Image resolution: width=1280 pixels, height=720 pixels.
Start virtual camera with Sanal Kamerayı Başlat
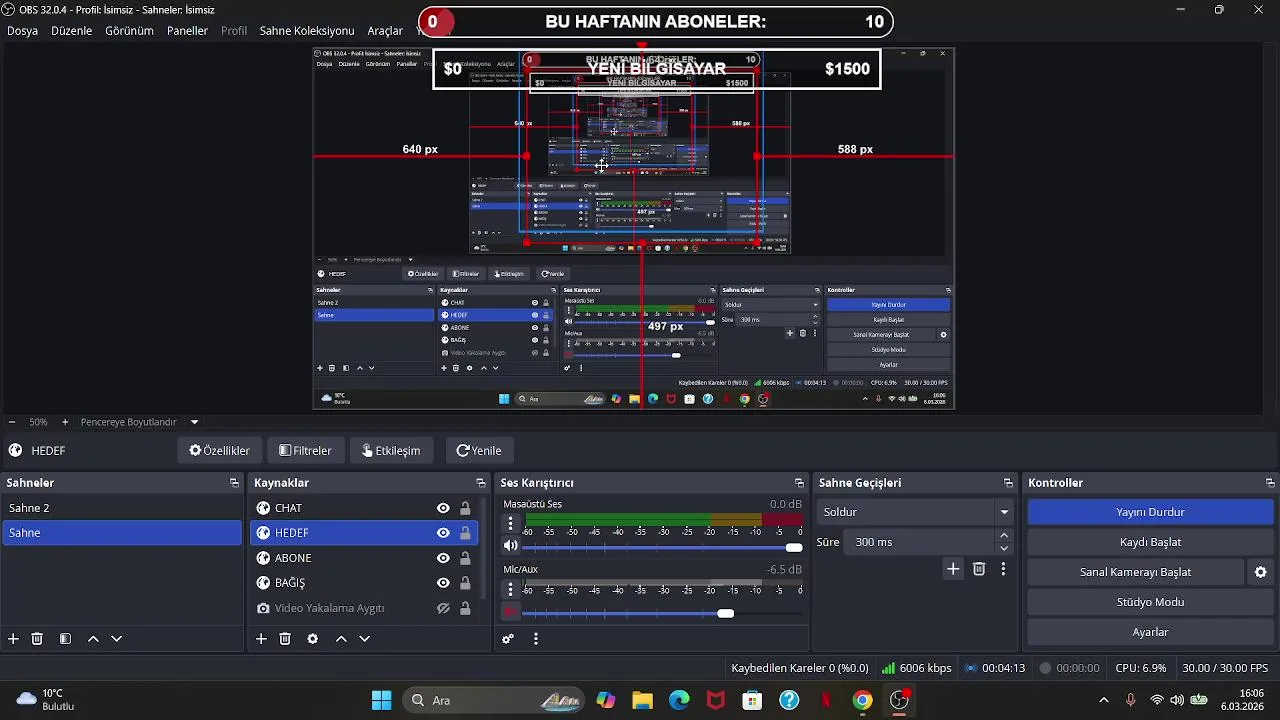[1135, 572]
